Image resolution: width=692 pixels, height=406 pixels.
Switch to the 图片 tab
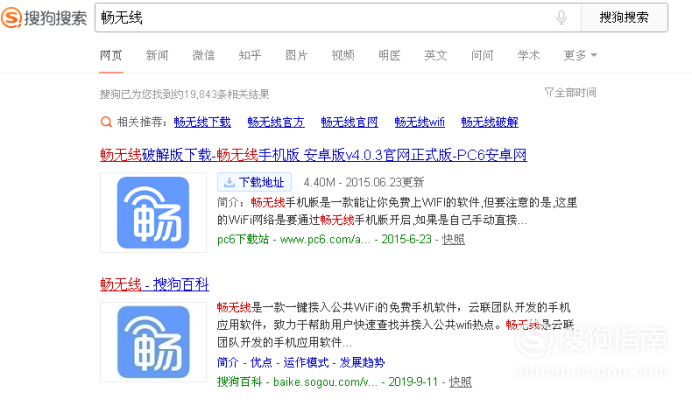296,55
